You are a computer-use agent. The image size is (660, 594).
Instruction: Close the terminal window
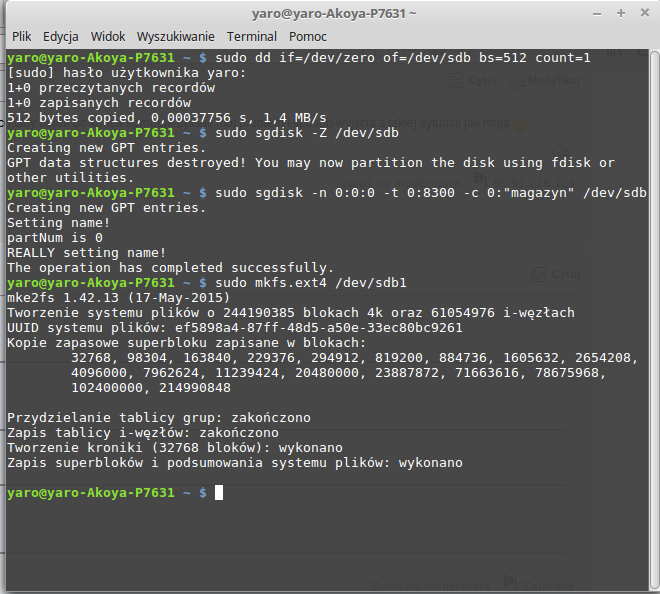(644, 13)
